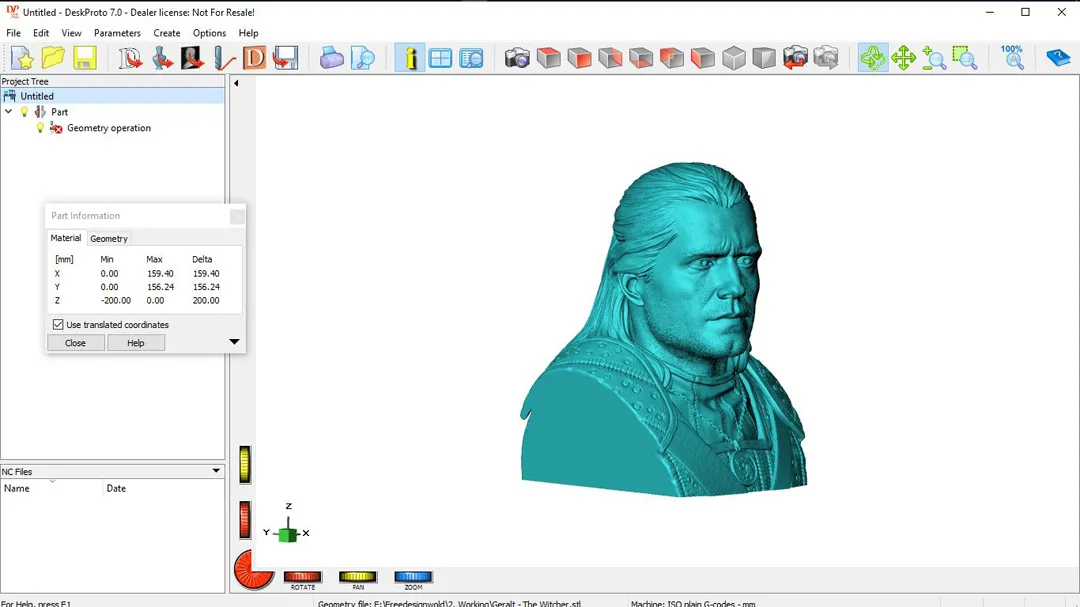The width and height of the screenshot is (1080, 607).
Task: Click the 100% zoom magnifier icon
Action: pos(1012,58)
